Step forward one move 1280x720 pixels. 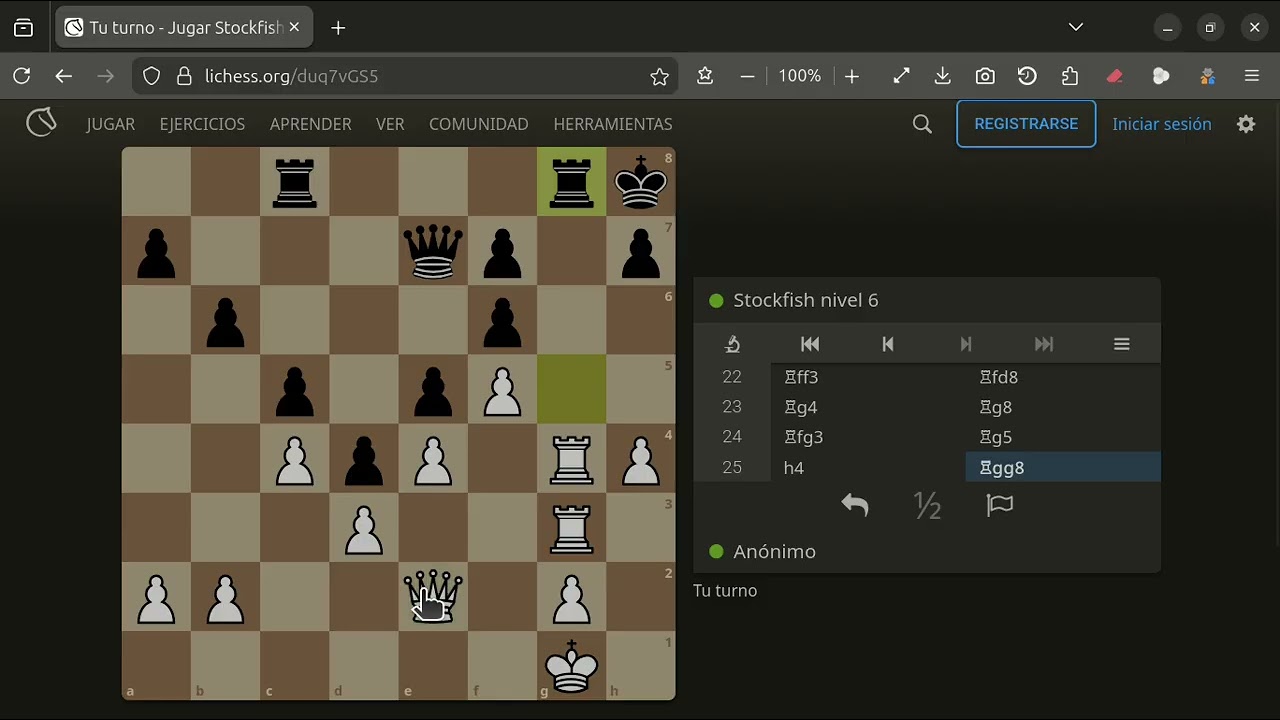coord(966,344)
